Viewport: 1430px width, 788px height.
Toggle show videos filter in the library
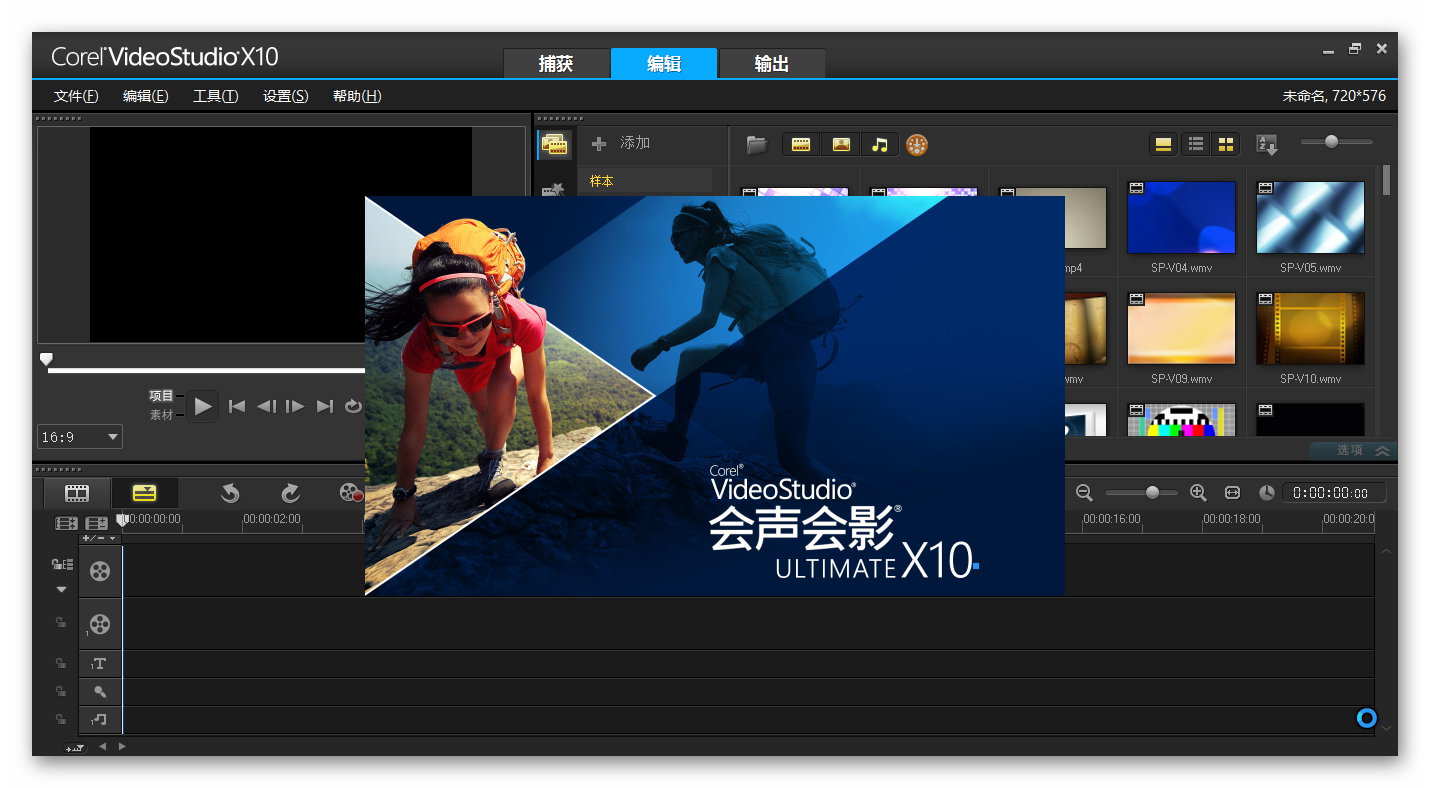click(x=800, y=145)
